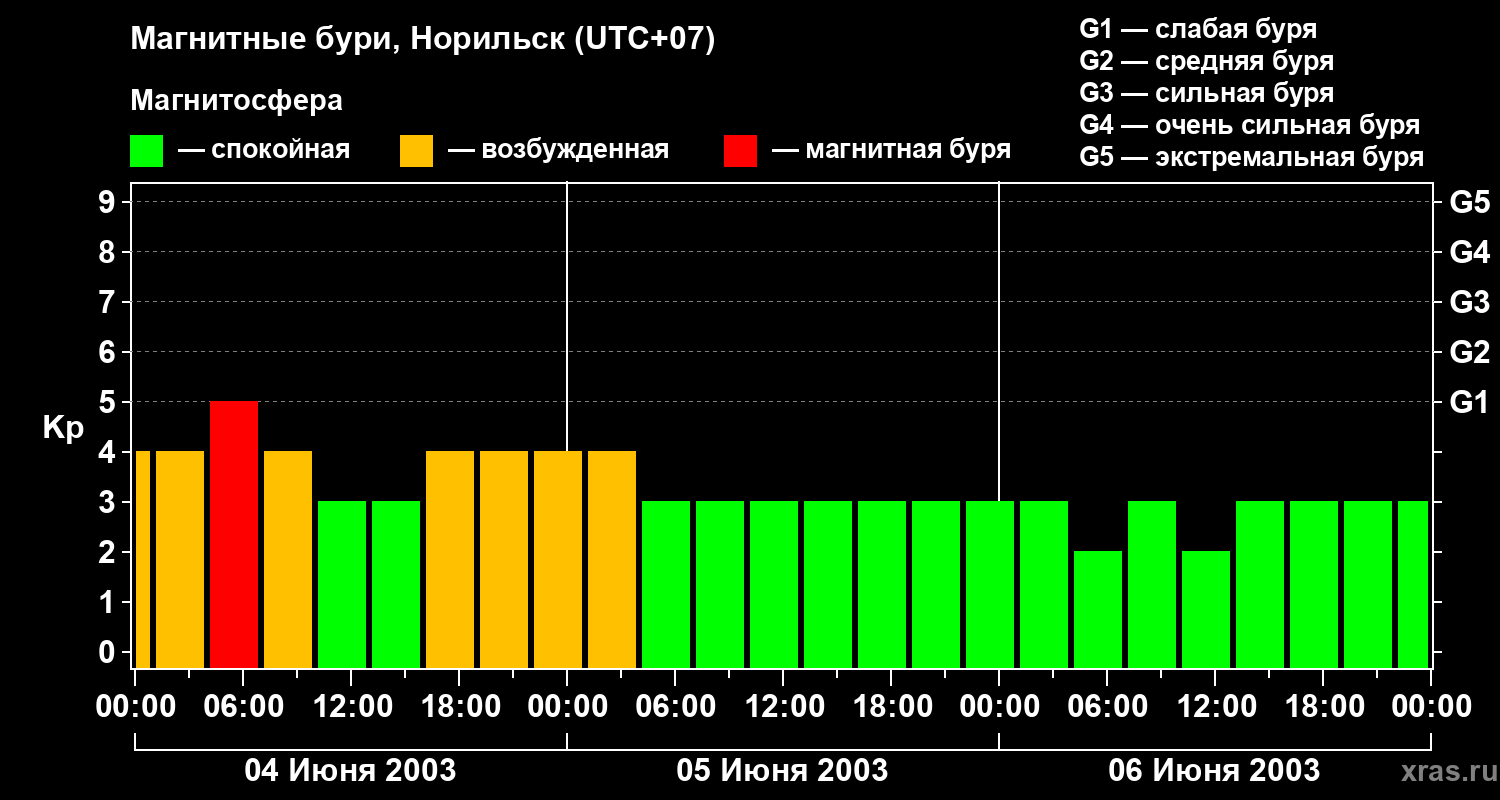Click the green bar above 06:00 on 05 Июня
This screenshot has height=800, width=1500.
click(x=666, y=584)
